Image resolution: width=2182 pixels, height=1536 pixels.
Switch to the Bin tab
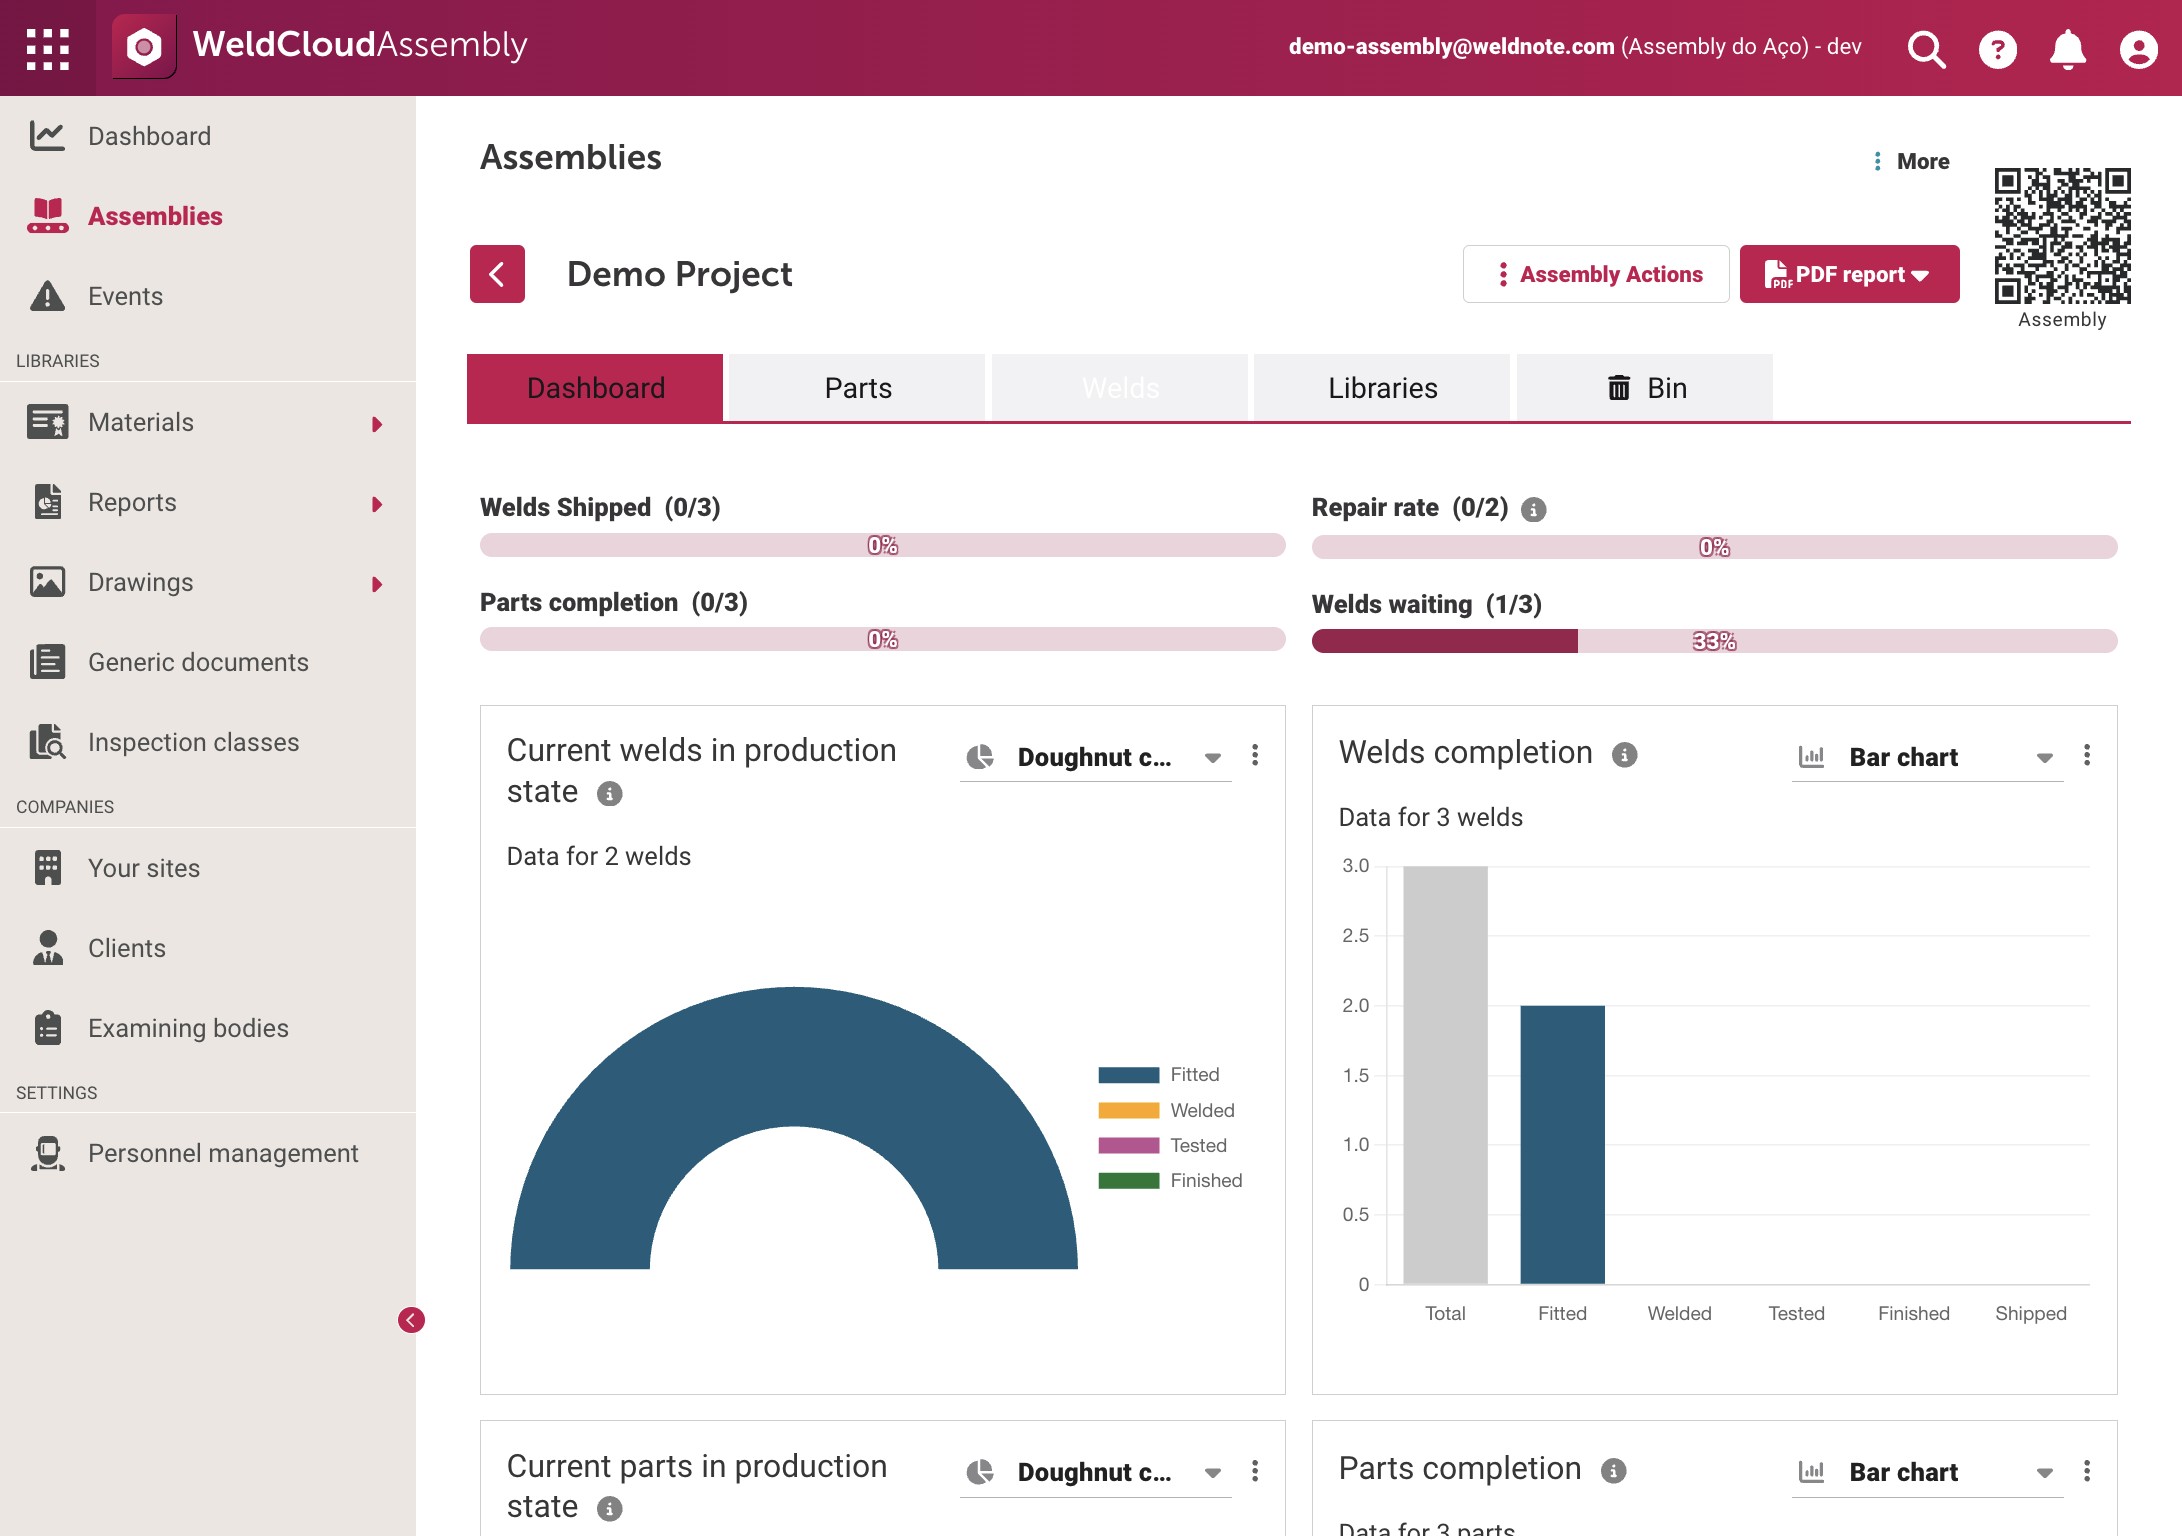pyautogui.click(x=1645, y=388)
